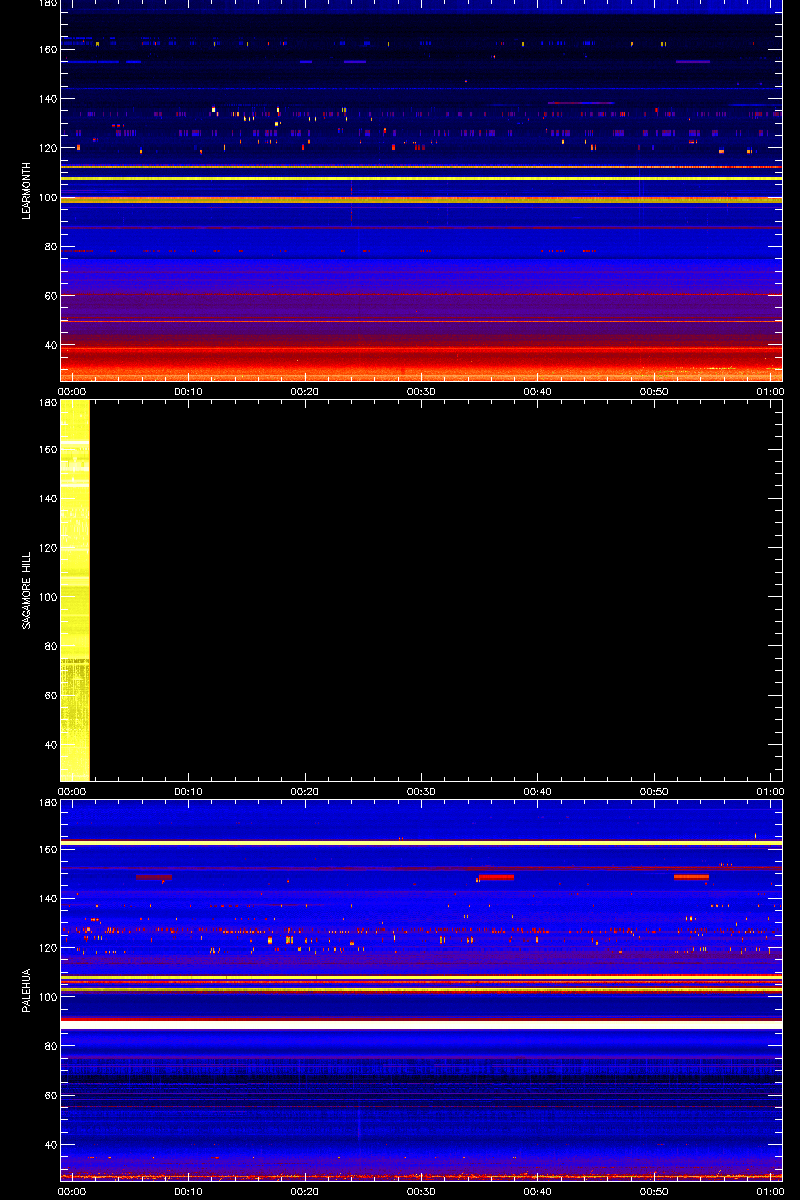800x1200 pixels.
Task: Click the 140 frequency label on Palehua axis
Action: tap(46, 899)
